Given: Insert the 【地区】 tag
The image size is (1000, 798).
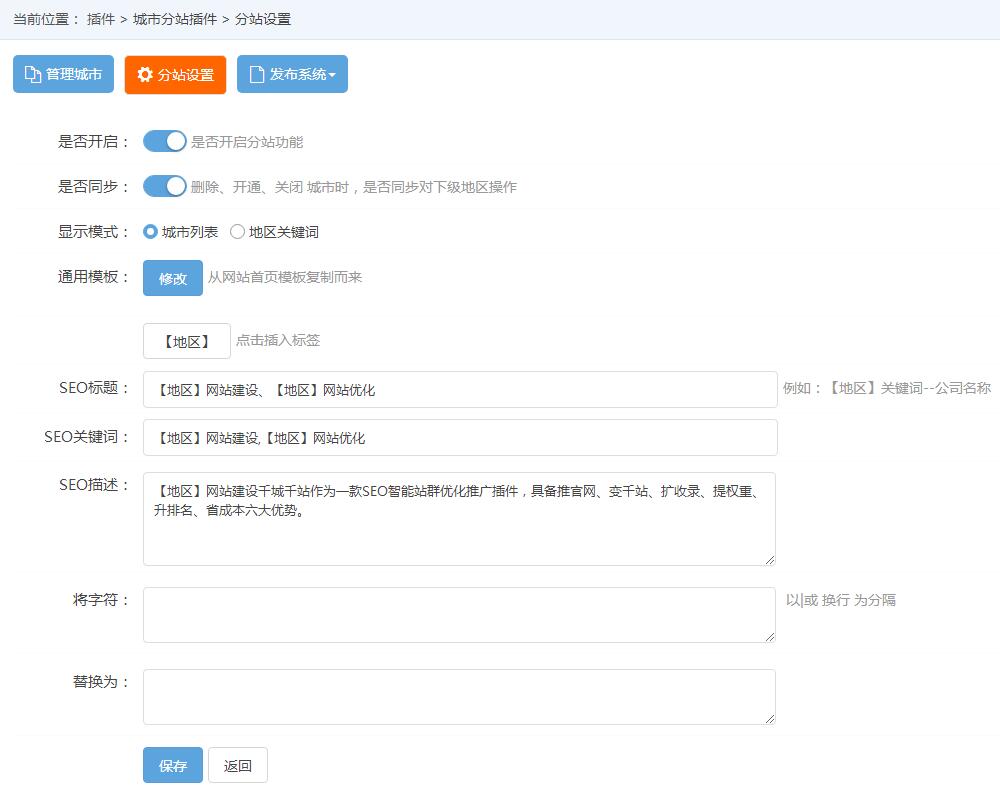Looking at the screenshot, I should (x=186, y=341).
